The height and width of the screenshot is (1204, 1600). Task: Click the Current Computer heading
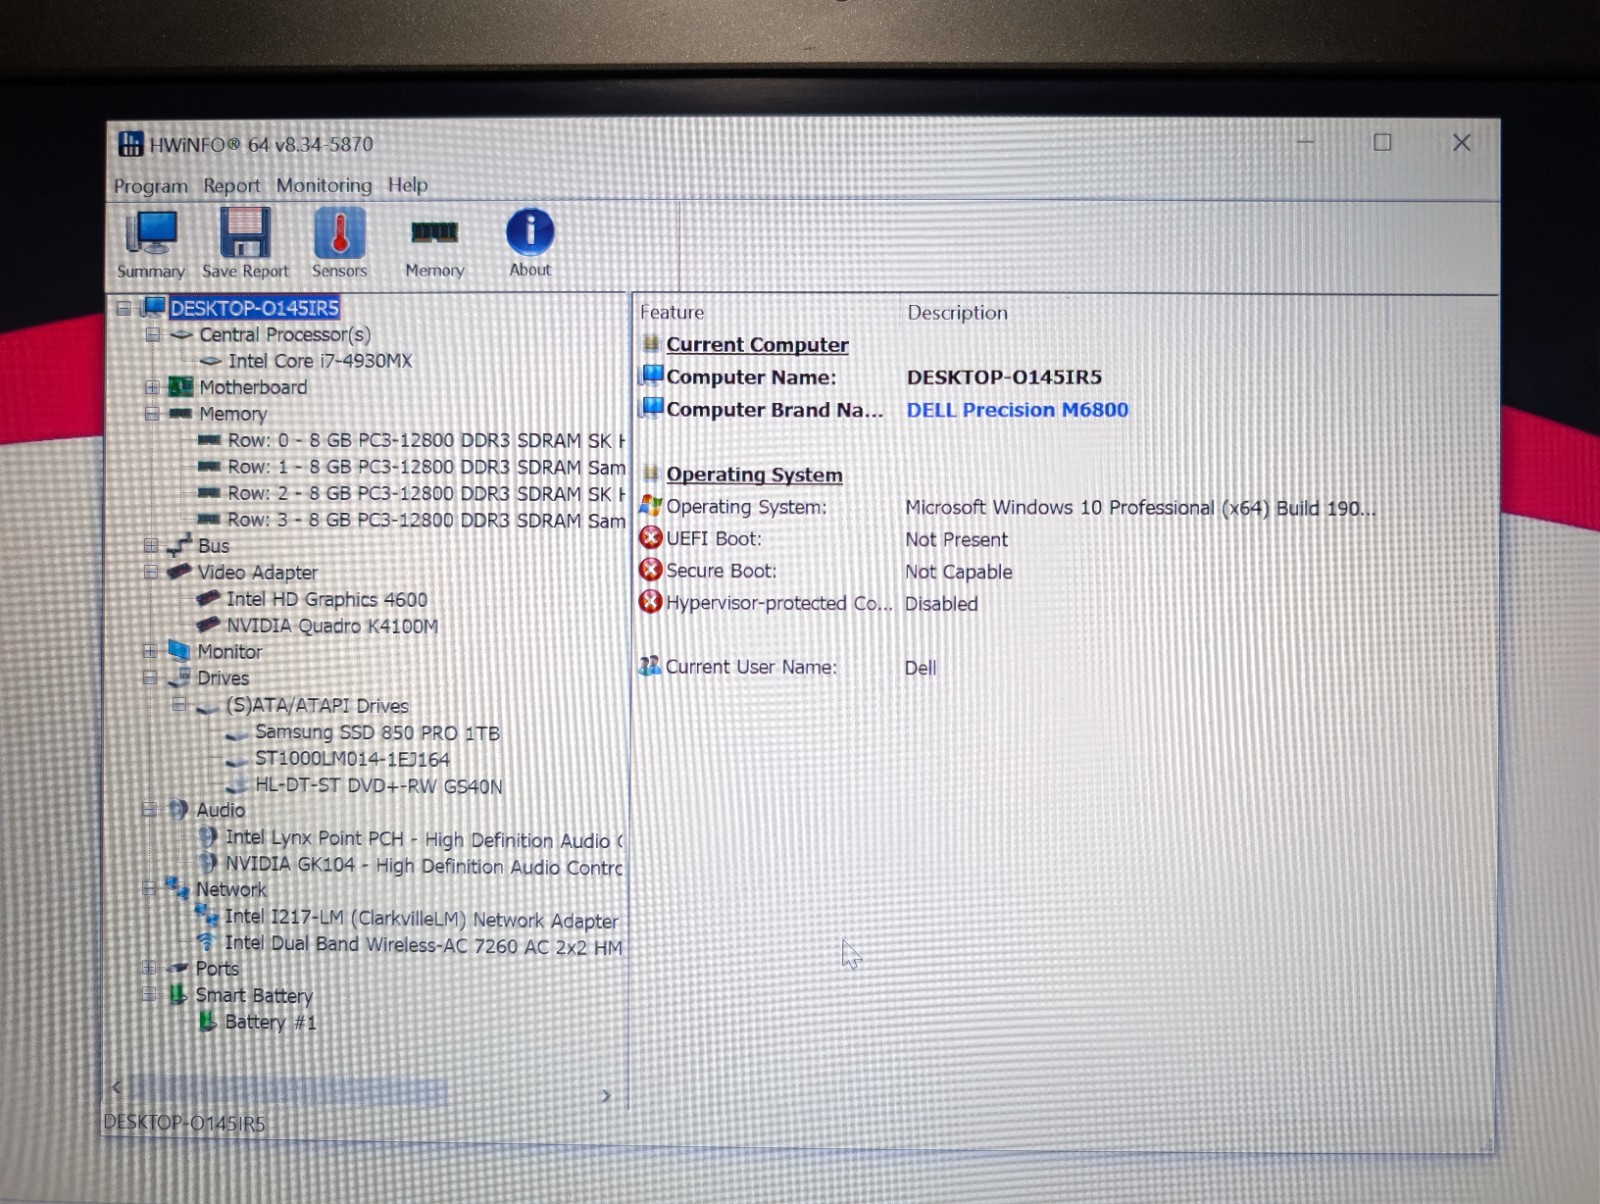757,344
